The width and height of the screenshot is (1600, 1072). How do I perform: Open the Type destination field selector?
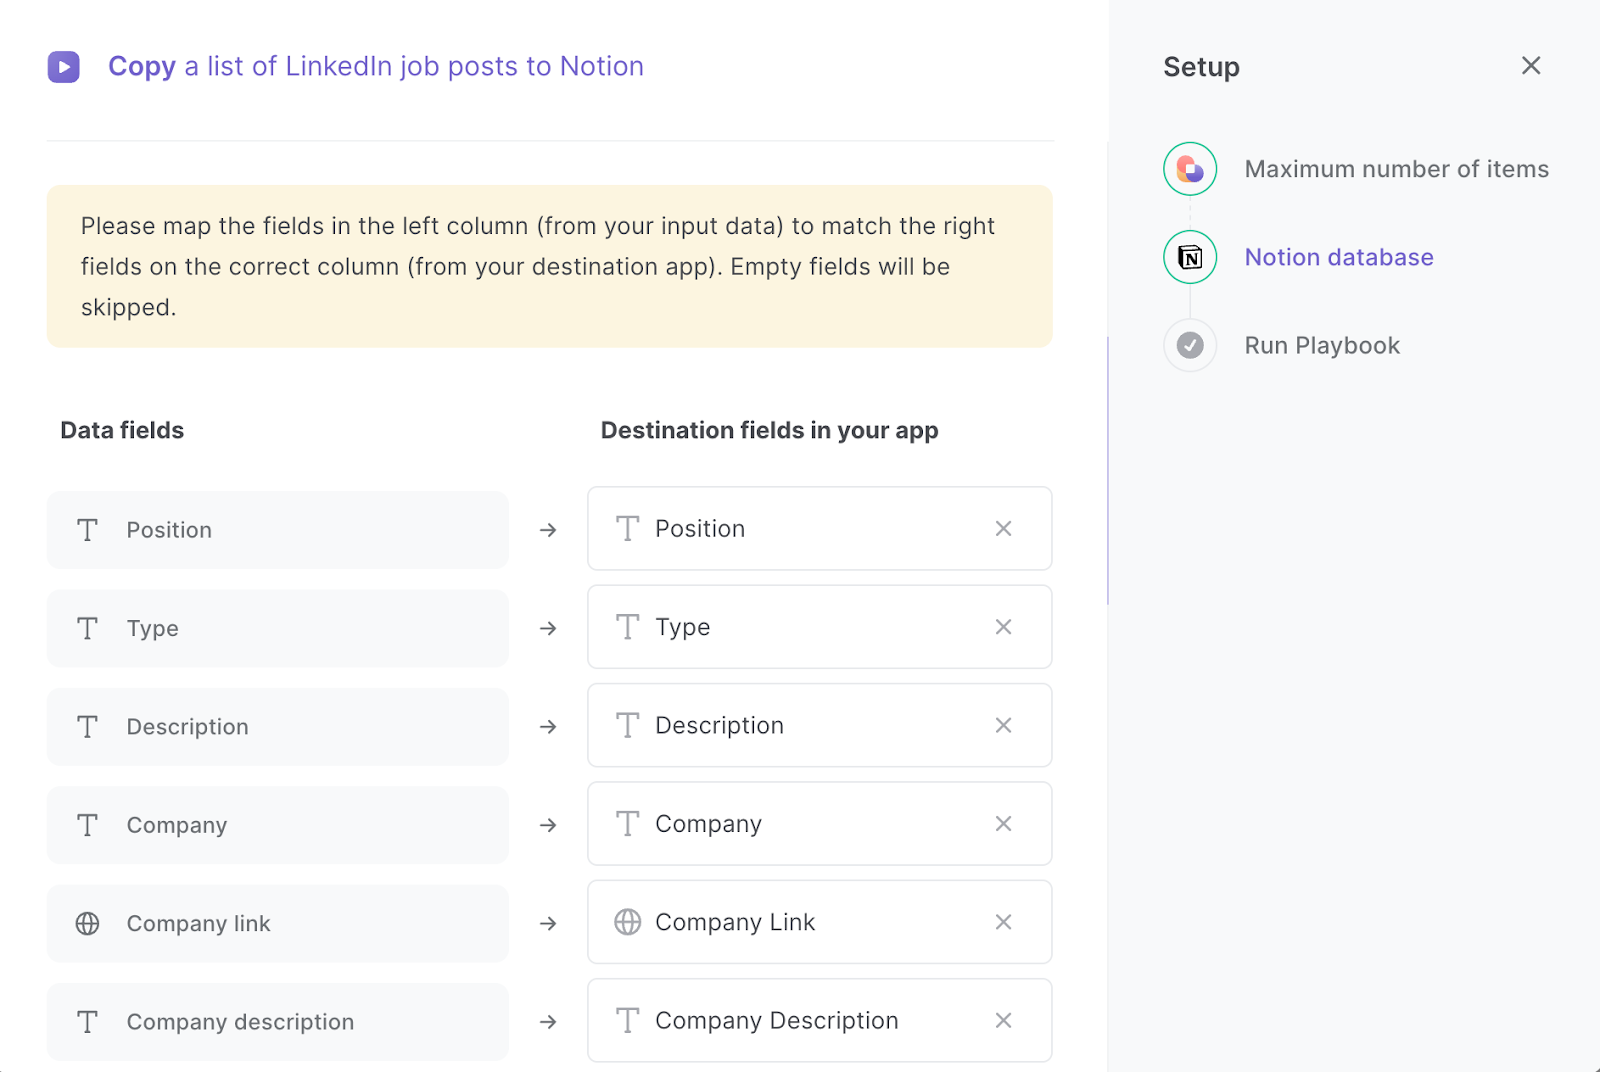coord(820,627)
